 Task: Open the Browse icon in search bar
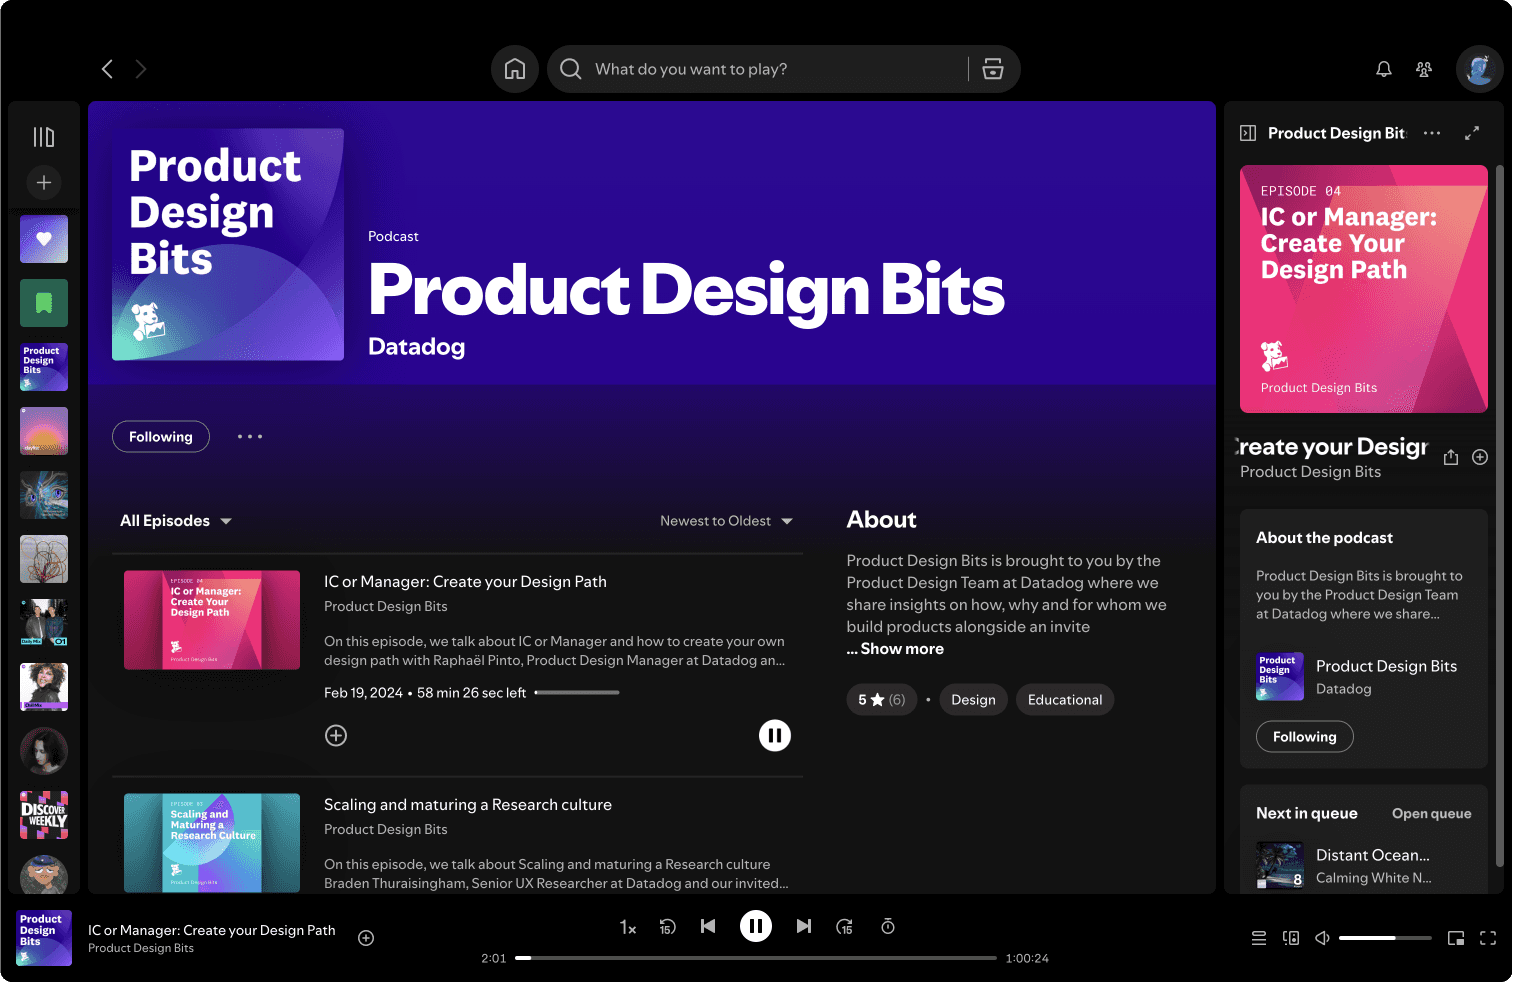point(993,69)
